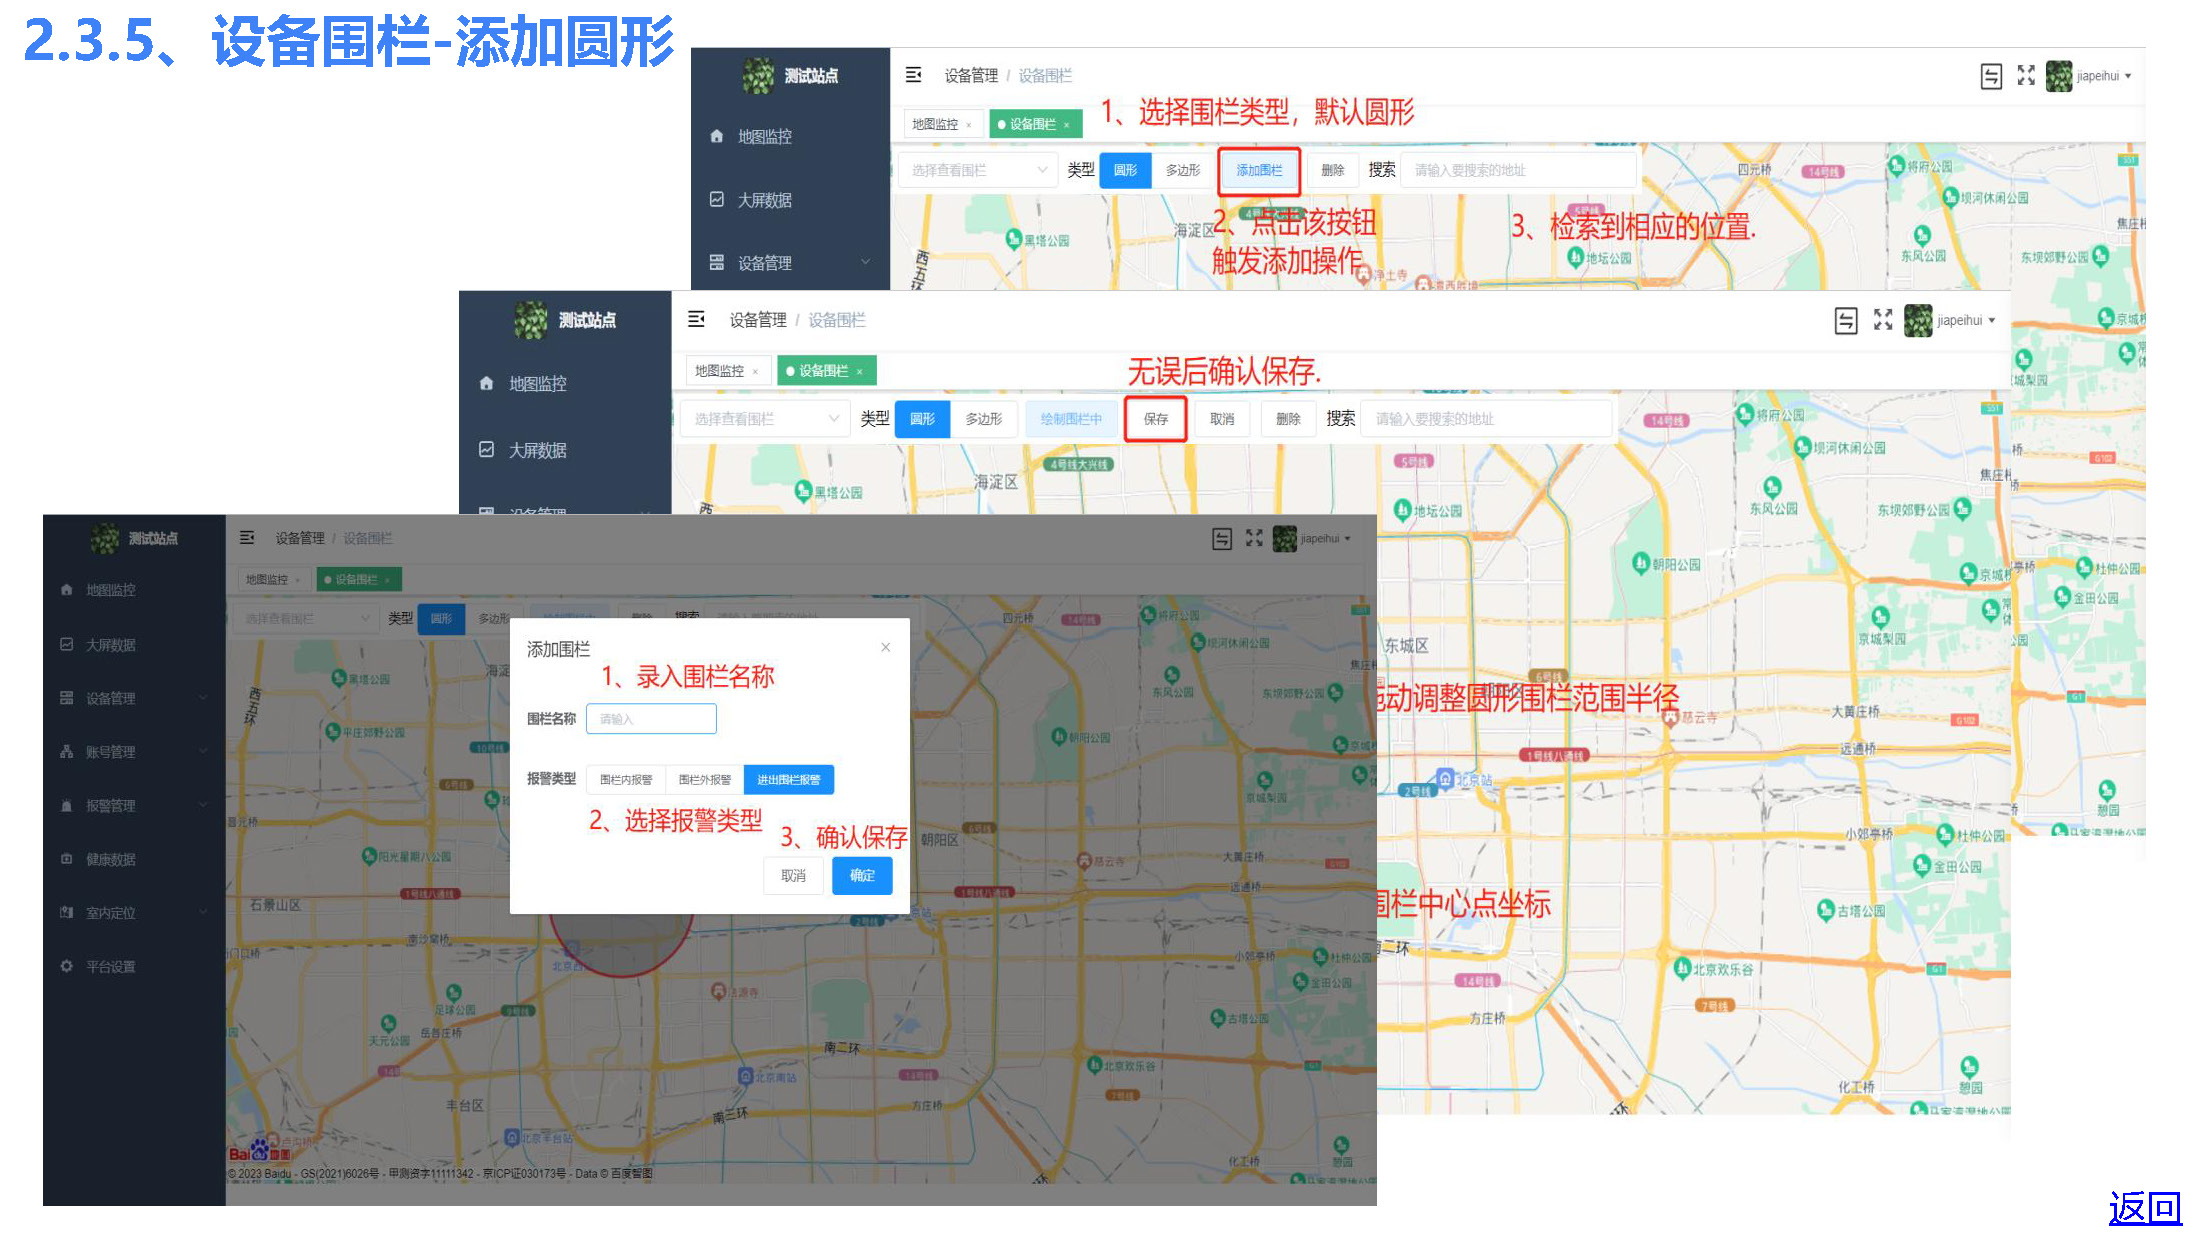Click 保存 button in middle screenshot
2200x1238 pixels.
(1156, 419)
